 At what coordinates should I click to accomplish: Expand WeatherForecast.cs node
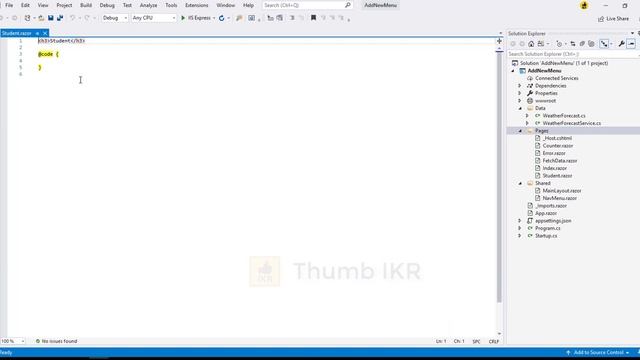527,116
